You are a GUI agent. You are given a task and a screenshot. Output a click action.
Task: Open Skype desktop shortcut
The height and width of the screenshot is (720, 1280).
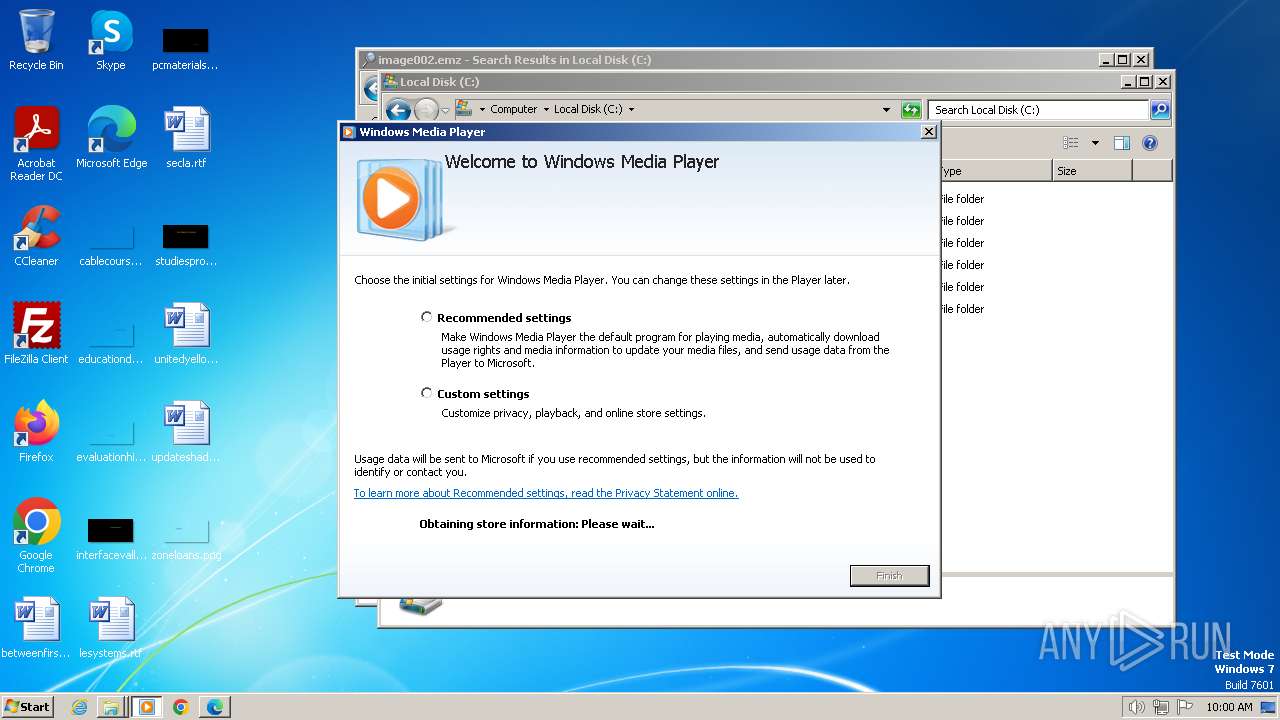tap(110, 41)
